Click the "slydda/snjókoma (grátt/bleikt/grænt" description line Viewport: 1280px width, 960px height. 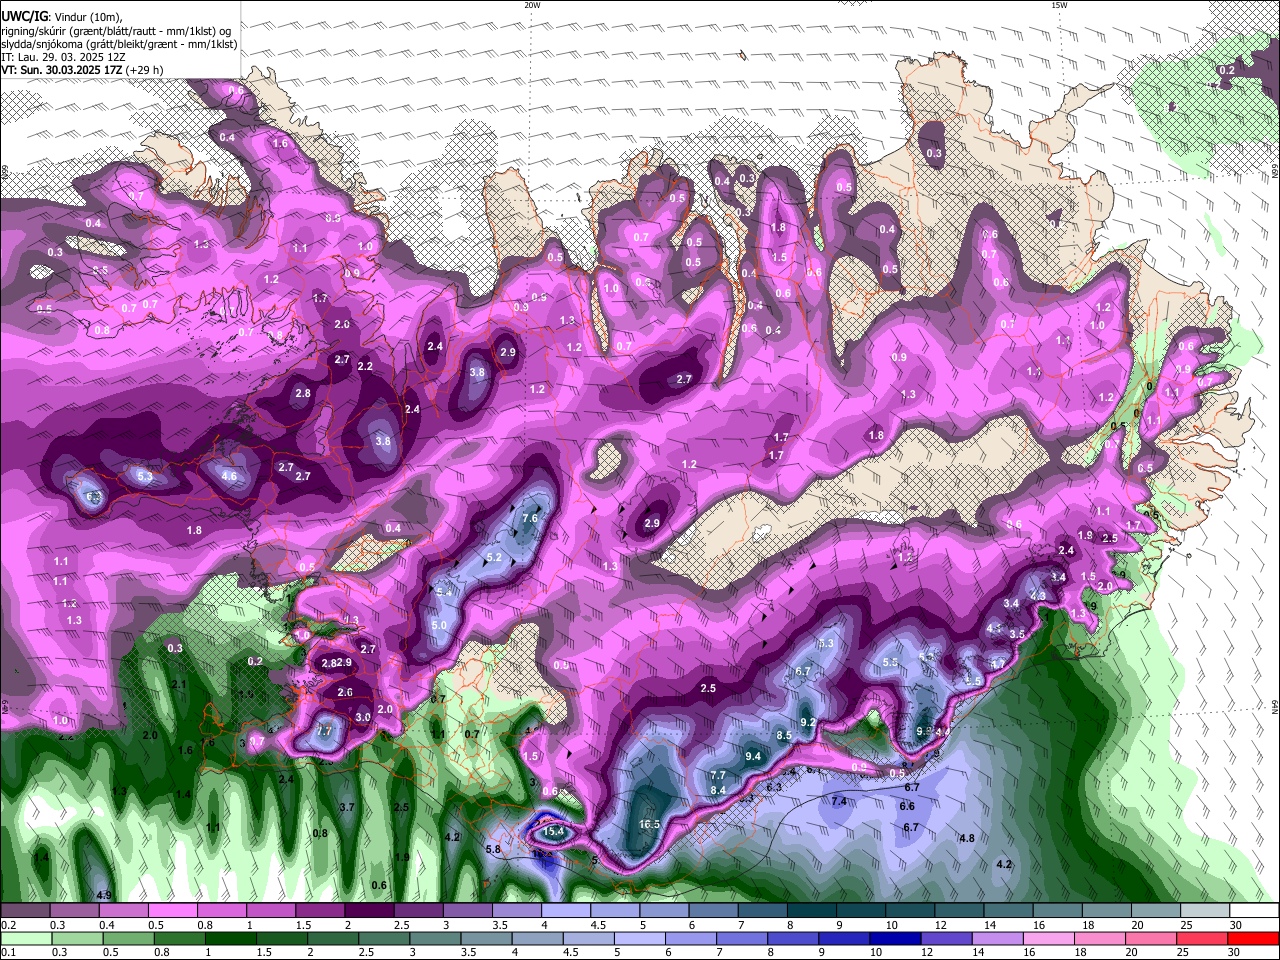[119, 44]
